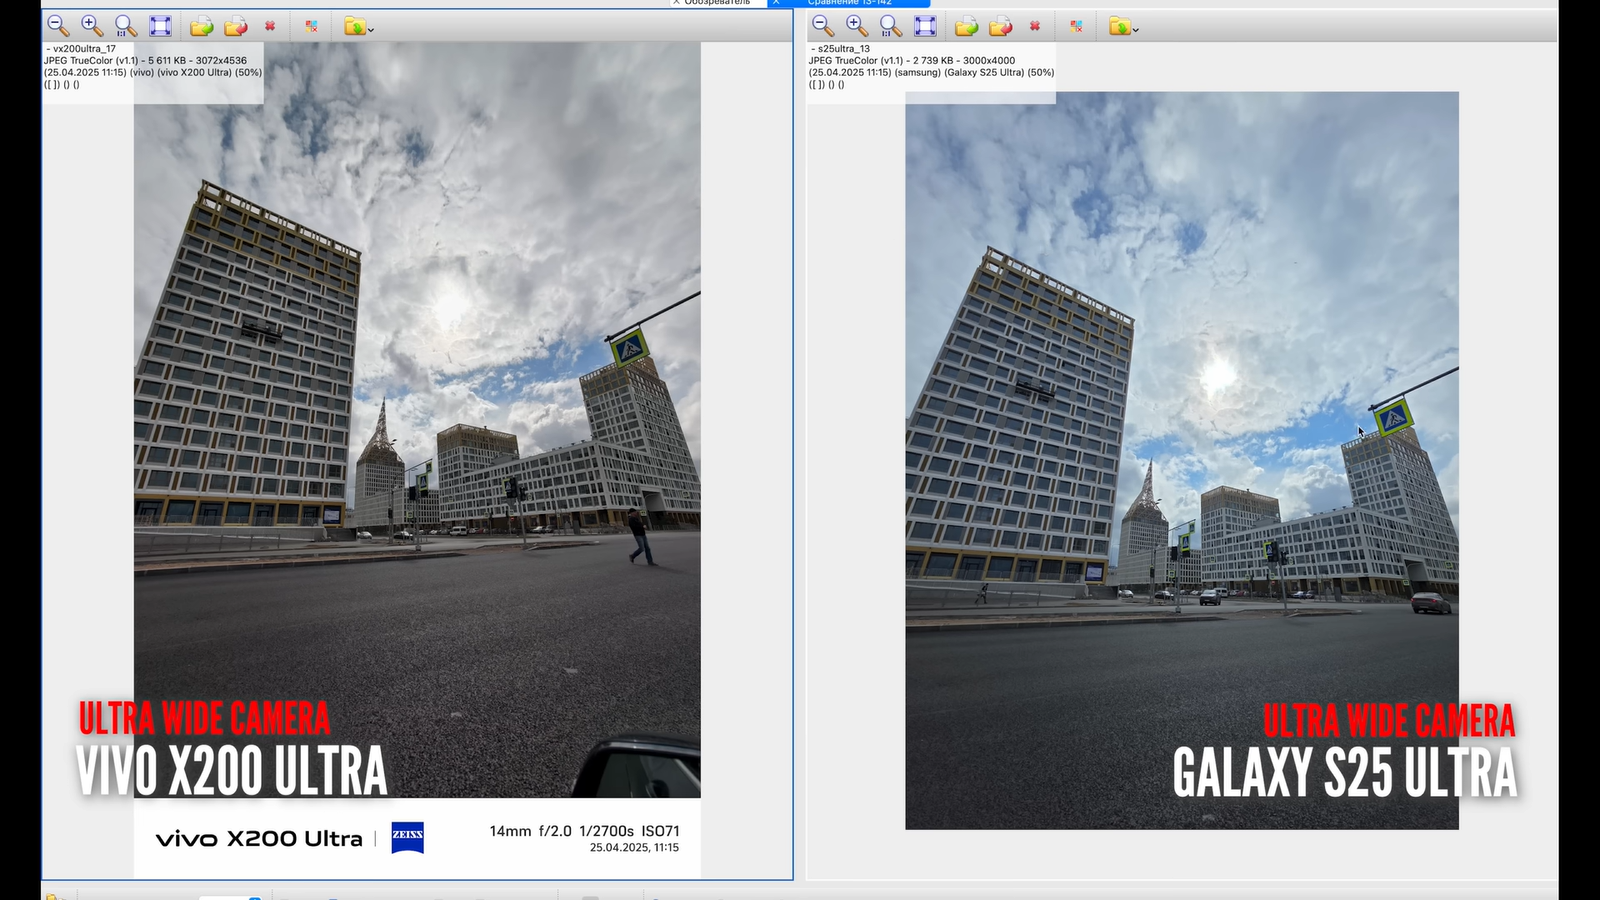Zoom in on the vivo X200 image
This screenshot has width=1600, height=900.
click(92, 26)
